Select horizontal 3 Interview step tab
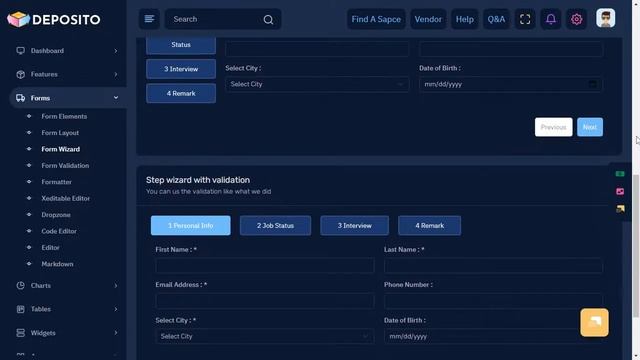Viewport: 640px width, 360px height. point(354,225)
